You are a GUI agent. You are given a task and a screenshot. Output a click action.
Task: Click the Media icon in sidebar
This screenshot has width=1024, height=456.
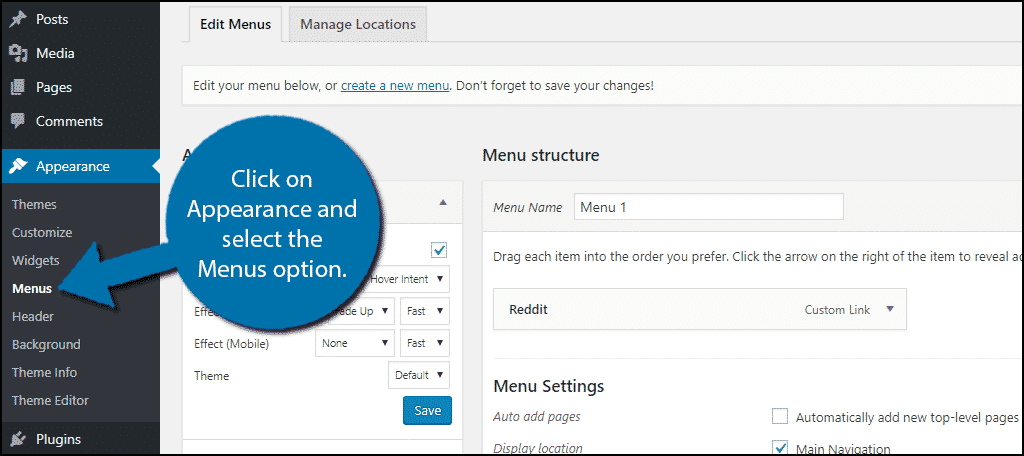[x=18, y=53]
